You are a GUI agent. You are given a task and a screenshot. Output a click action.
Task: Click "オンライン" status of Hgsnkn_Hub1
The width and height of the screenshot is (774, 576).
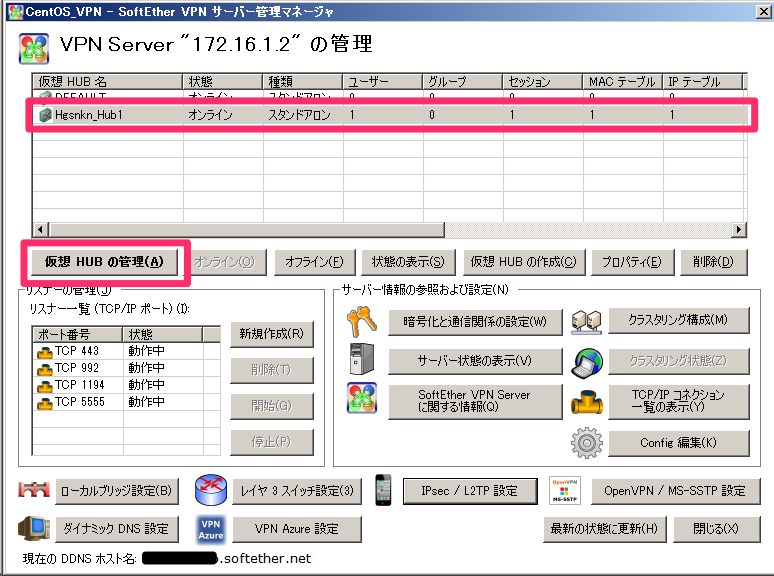(x=210, y=115)
